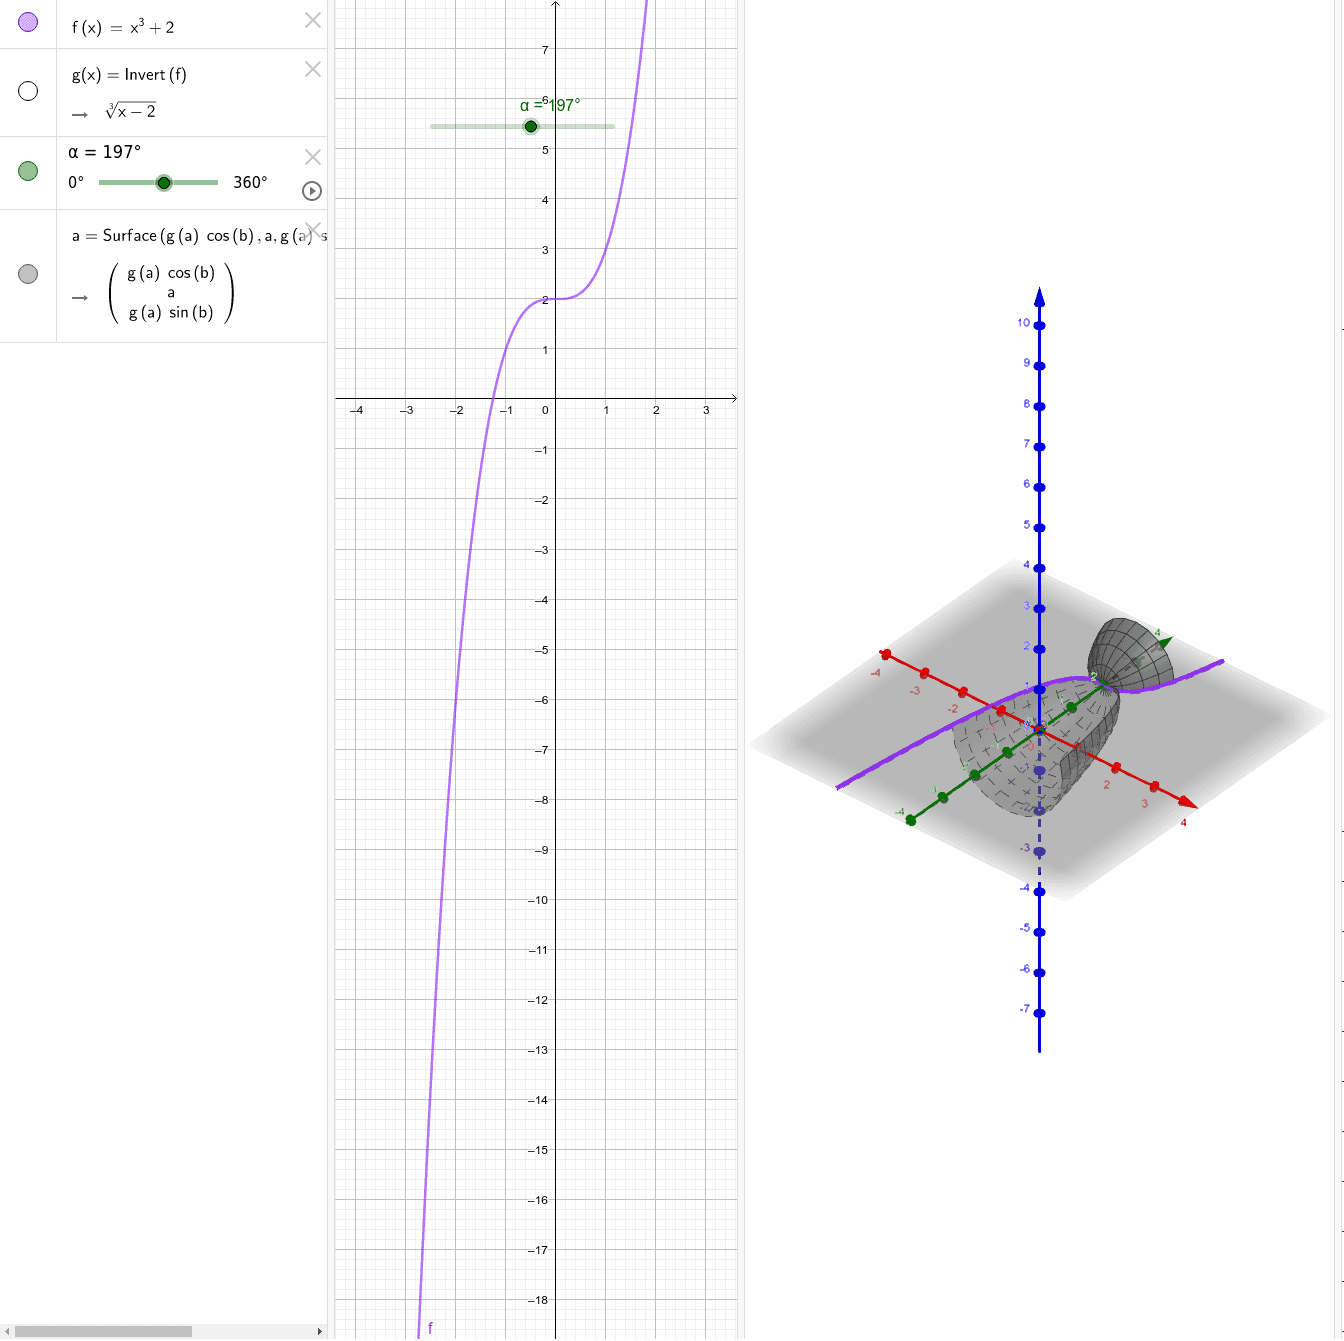Click the purple curve label f
Screen dimensions: 1344x1341
430,1328
